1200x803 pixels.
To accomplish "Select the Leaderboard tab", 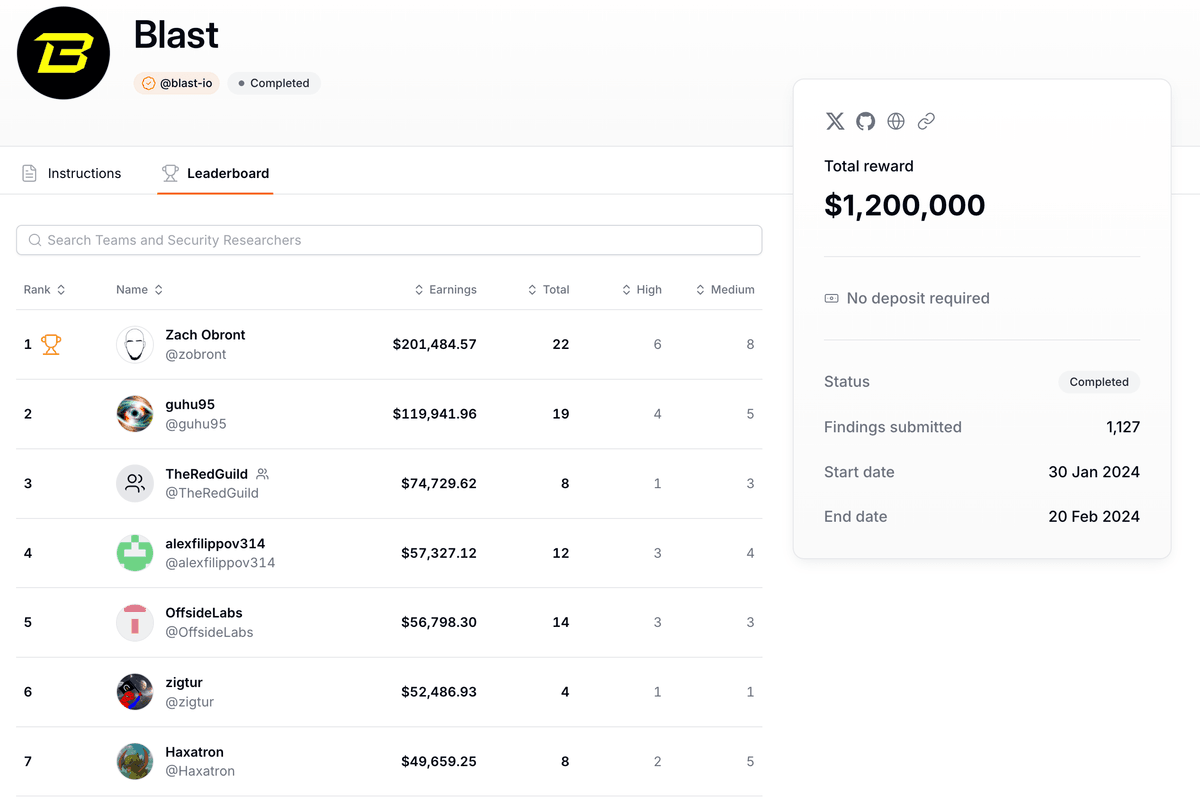I will [x=215, y=173].
